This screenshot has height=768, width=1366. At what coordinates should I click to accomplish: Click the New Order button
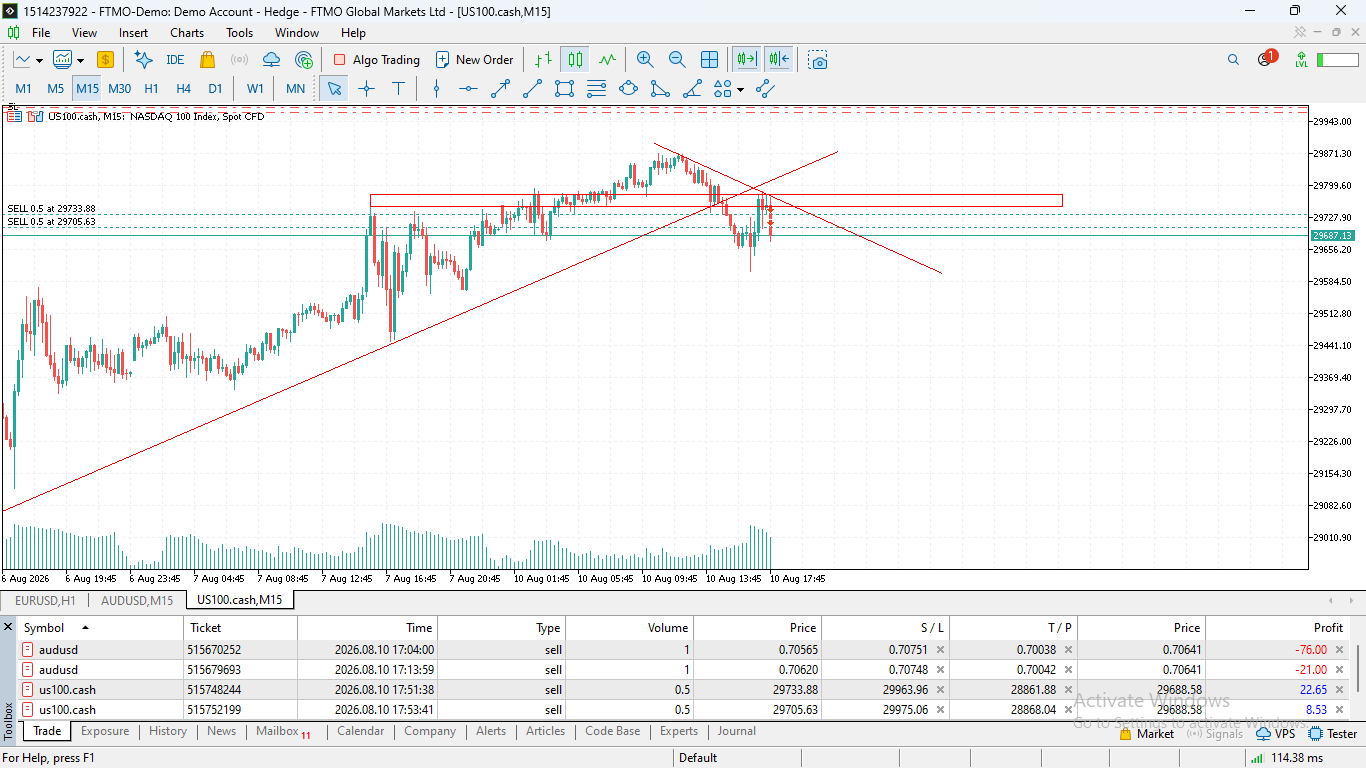coord(475,60)
